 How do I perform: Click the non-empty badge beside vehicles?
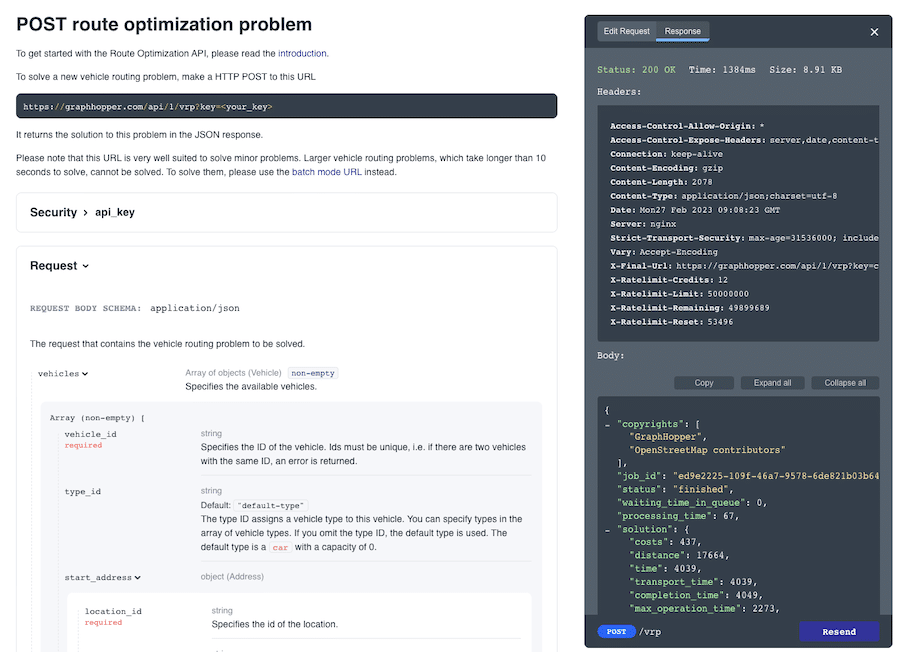[x=313, y=373]
